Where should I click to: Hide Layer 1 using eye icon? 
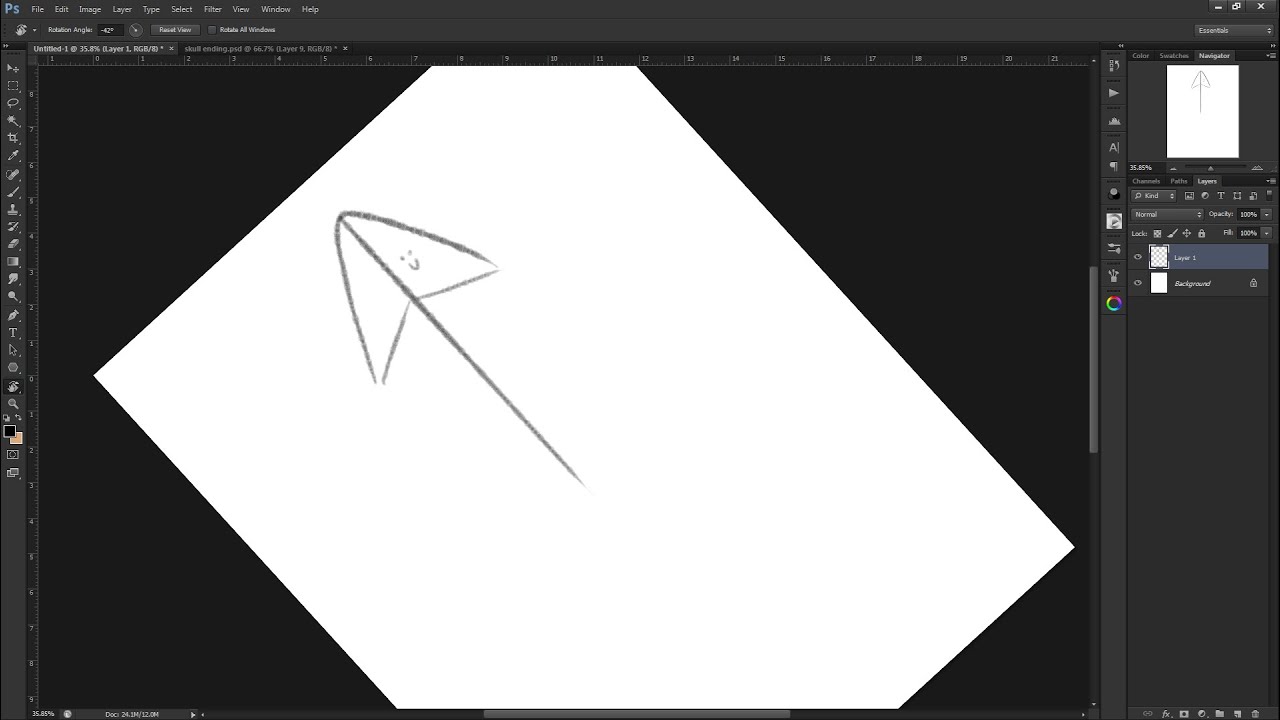click(1137, 258)
